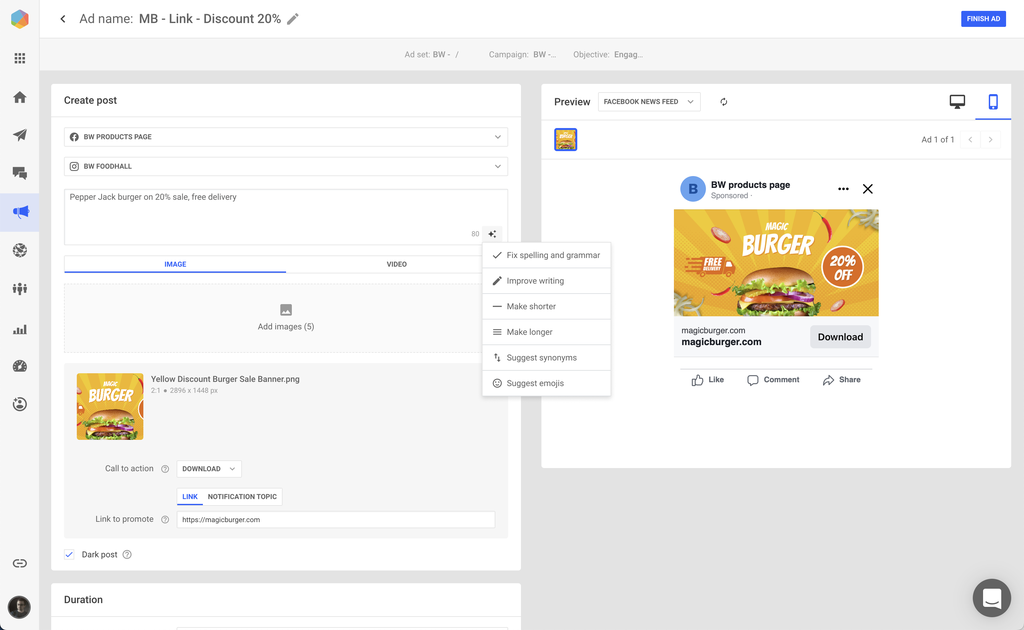Switch preview to desktop view
The height and width of the screenshot is (630, 1024).
[957, 102]
